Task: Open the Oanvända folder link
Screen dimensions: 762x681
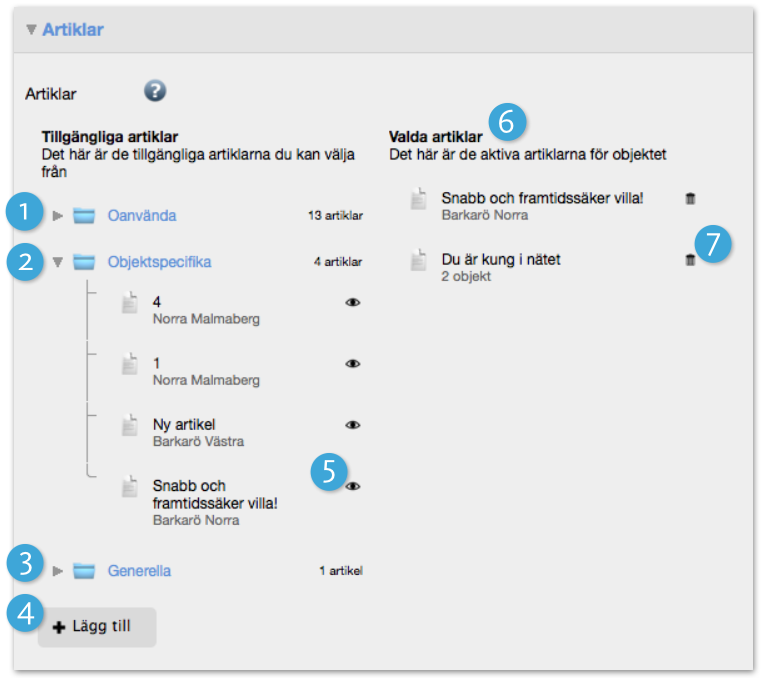Action: click(141, 215)
